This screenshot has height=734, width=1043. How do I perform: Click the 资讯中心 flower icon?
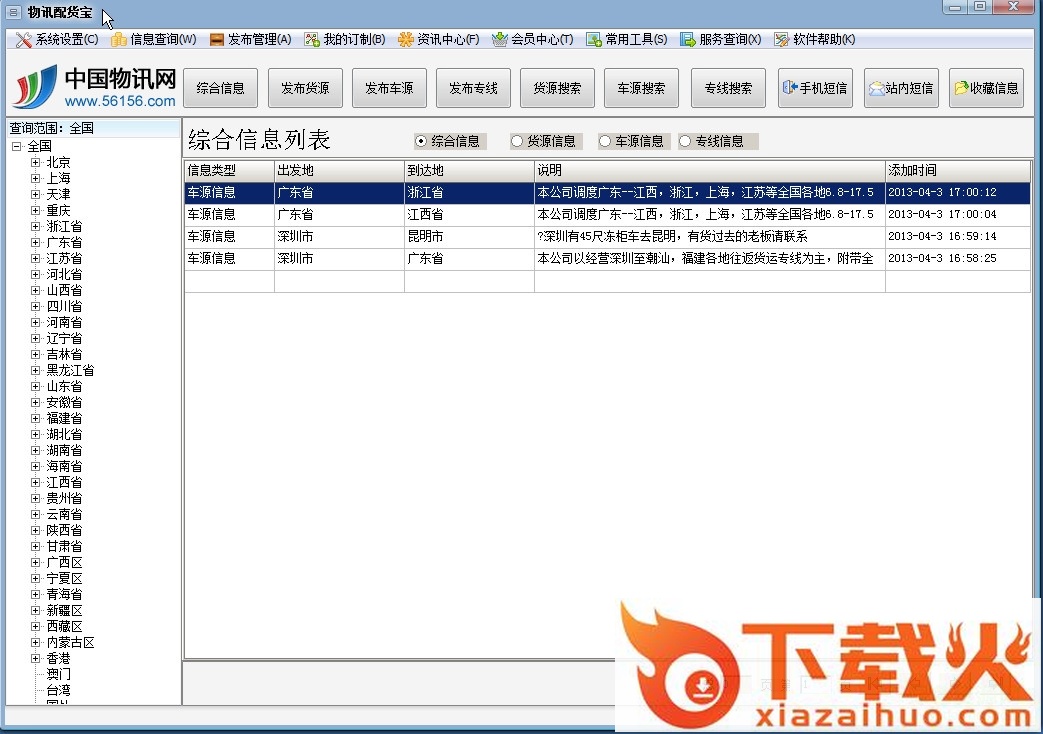coord(405,40)
